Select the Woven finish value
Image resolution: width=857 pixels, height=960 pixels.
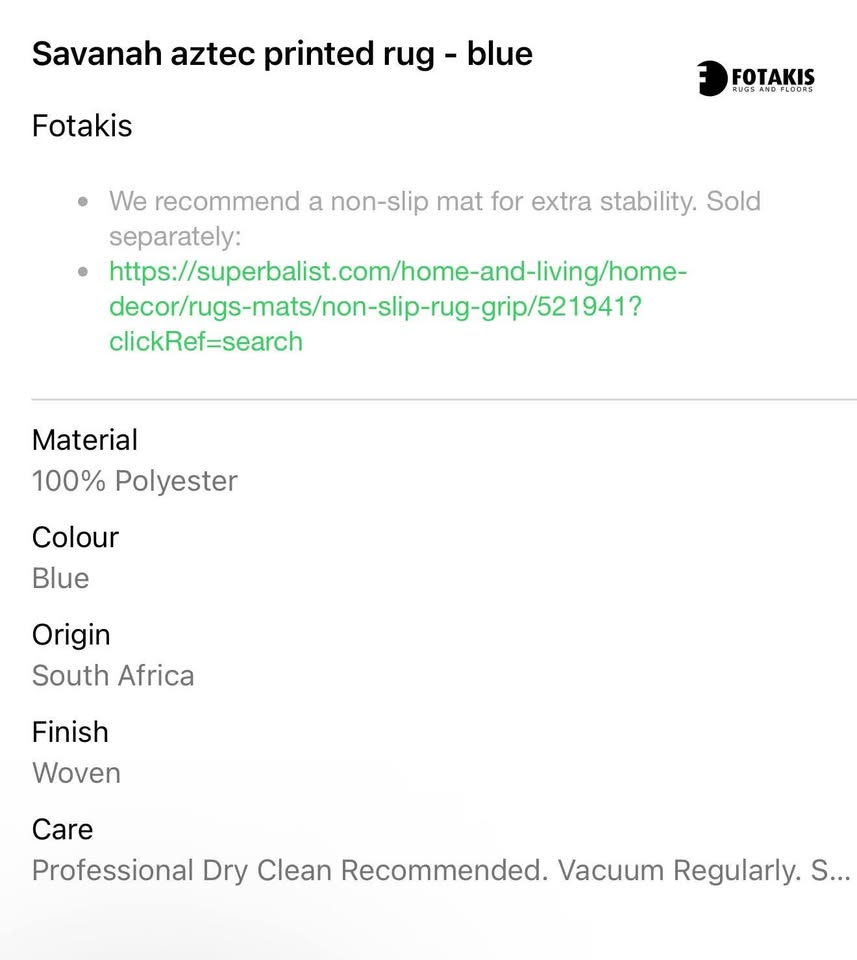click(76, 773)
